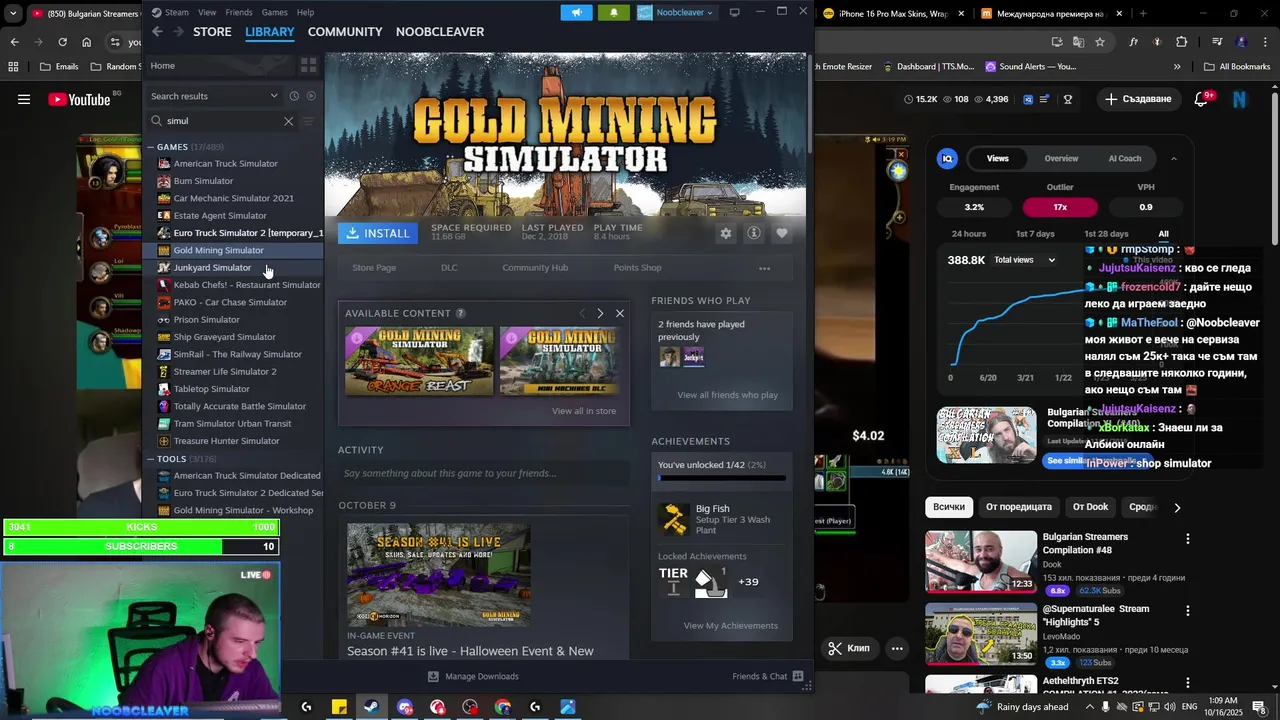Open Steam Big Picture mode icon
Screen dimensions: 1280x720
point(735,12)
